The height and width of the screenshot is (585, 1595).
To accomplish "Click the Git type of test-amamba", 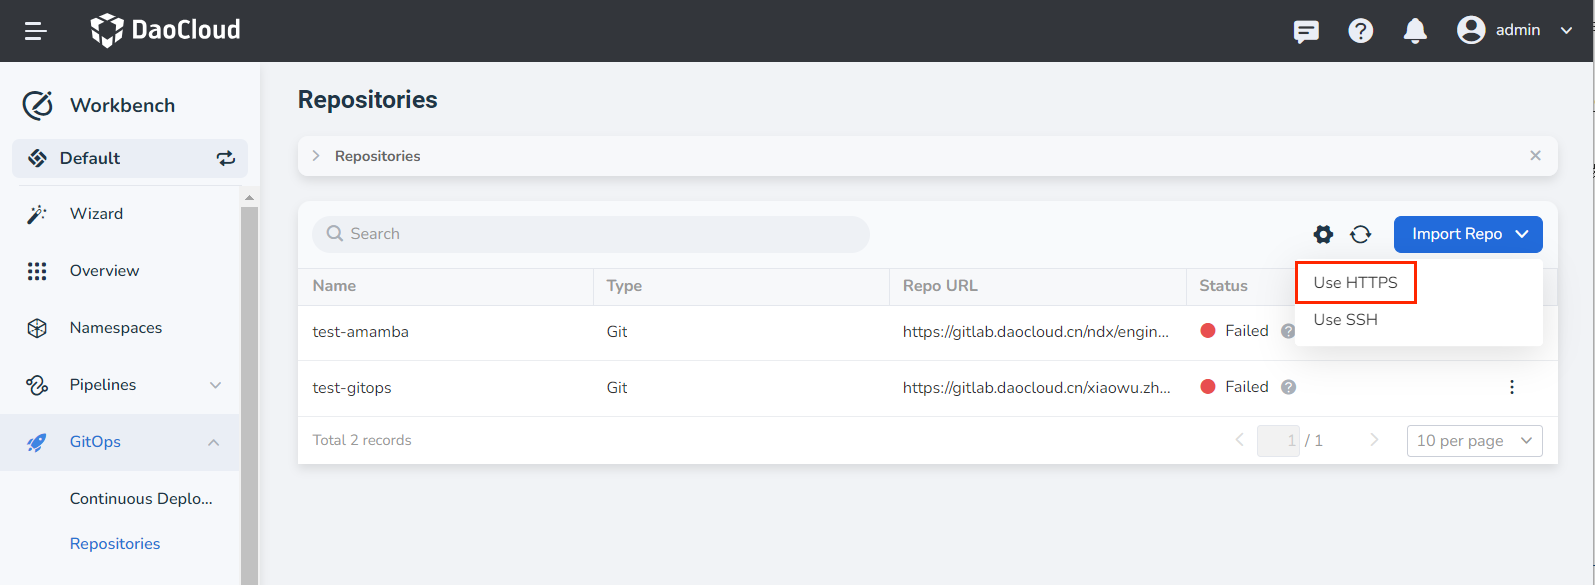I will [617, 332].
